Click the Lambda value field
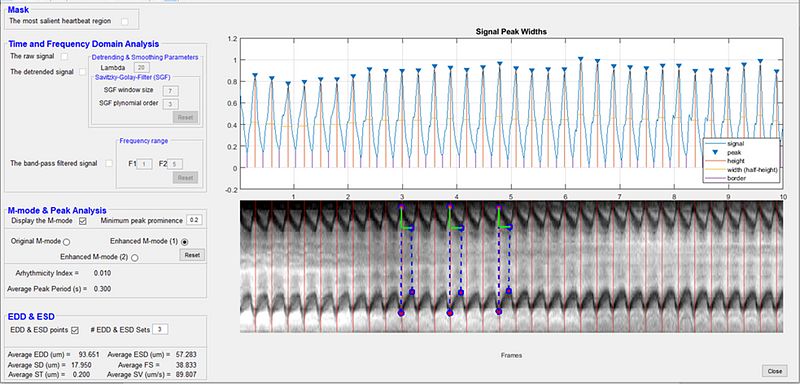The width and height of the screenshot is (800, 384). [141, 68]
